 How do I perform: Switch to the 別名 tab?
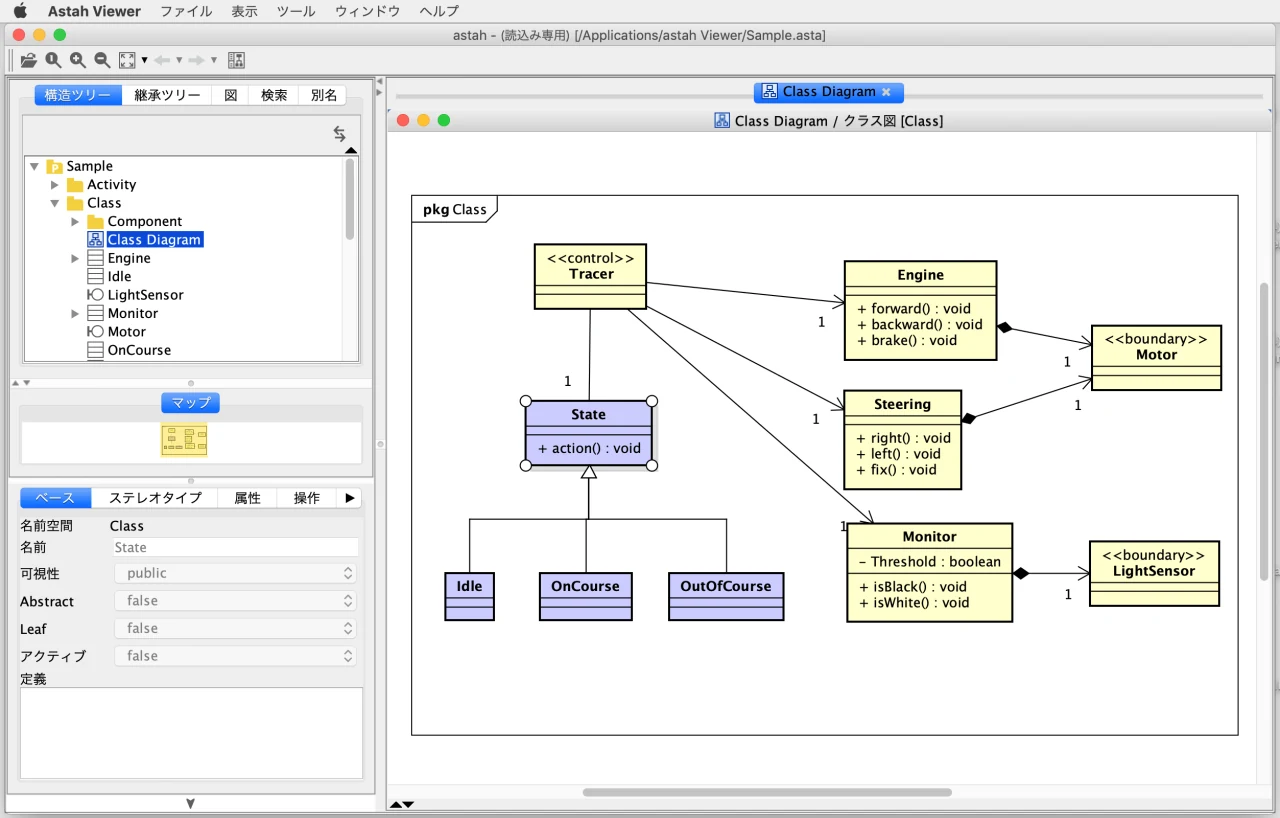point(323,95)
